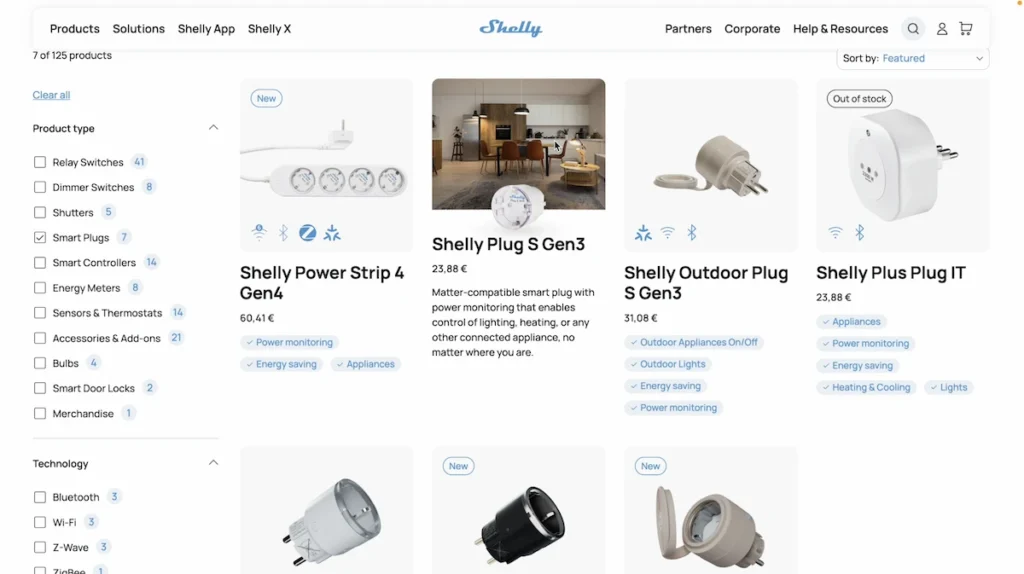The width and height of the screenshot is (1024, 574).
Task: Uncheck the Smart Plugs filter
Action: (x=40, y=238)
